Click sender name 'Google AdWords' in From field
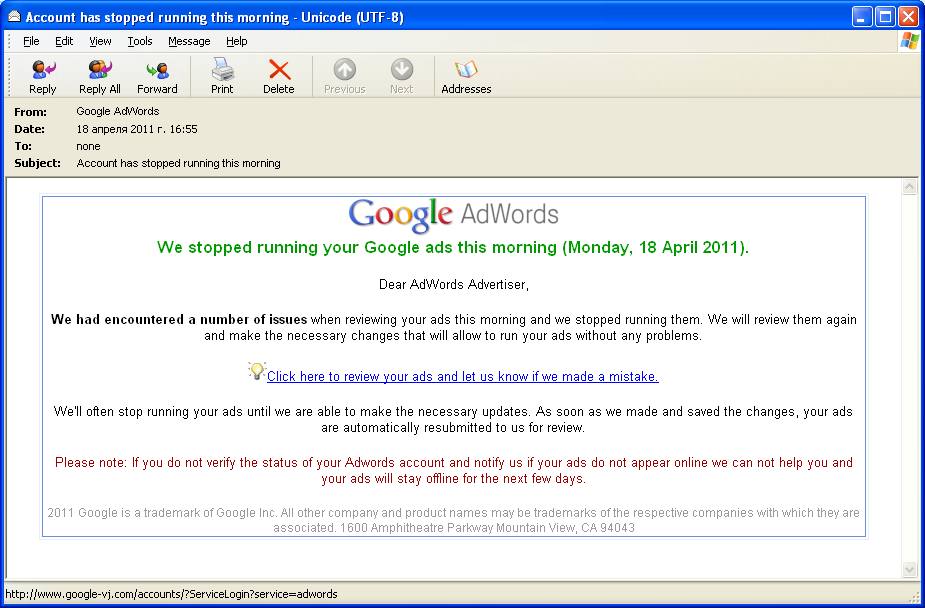925x608 pixels. click(x=117, y=111)
